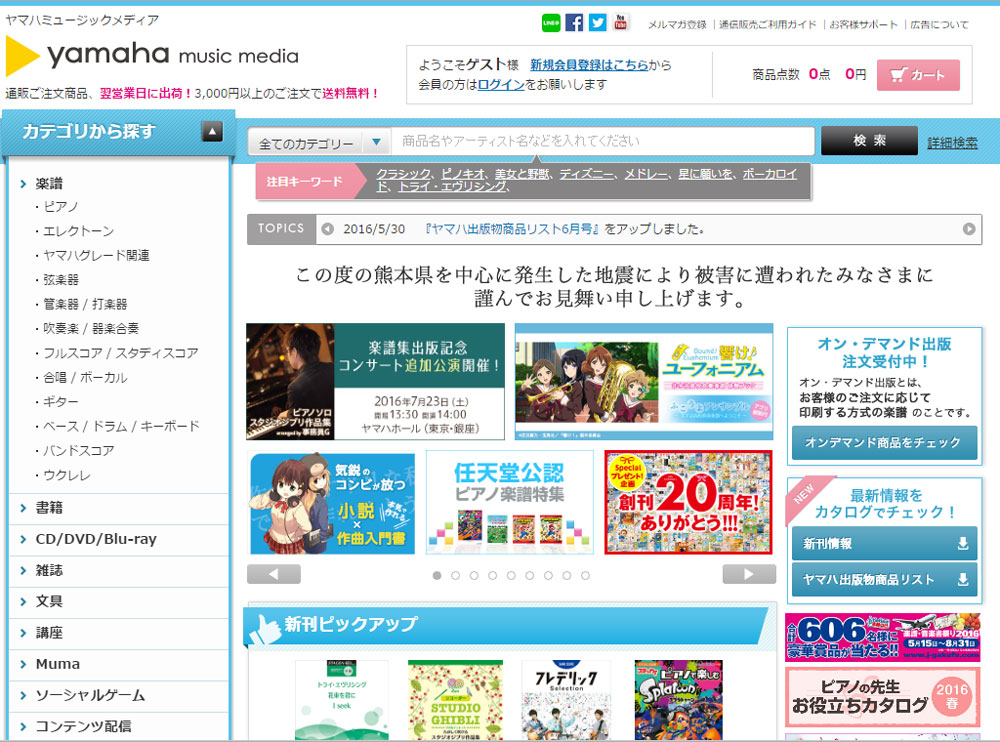Viewport: 1000px width, 742px height.
Task: Click the black 検索 button
Action: point(869,141)
